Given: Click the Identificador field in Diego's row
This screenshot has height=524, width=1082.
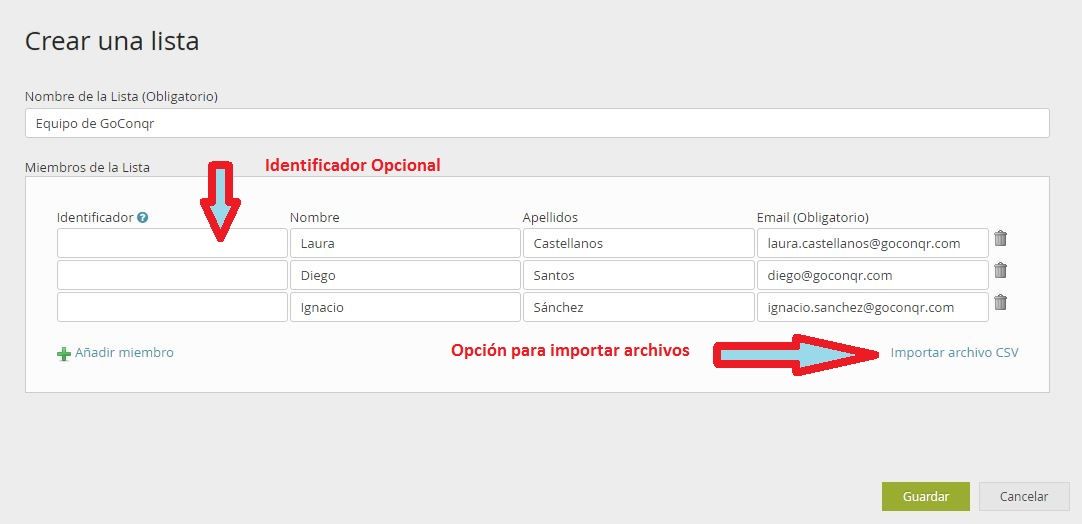Looking at the screenshot, I should 172,275.
